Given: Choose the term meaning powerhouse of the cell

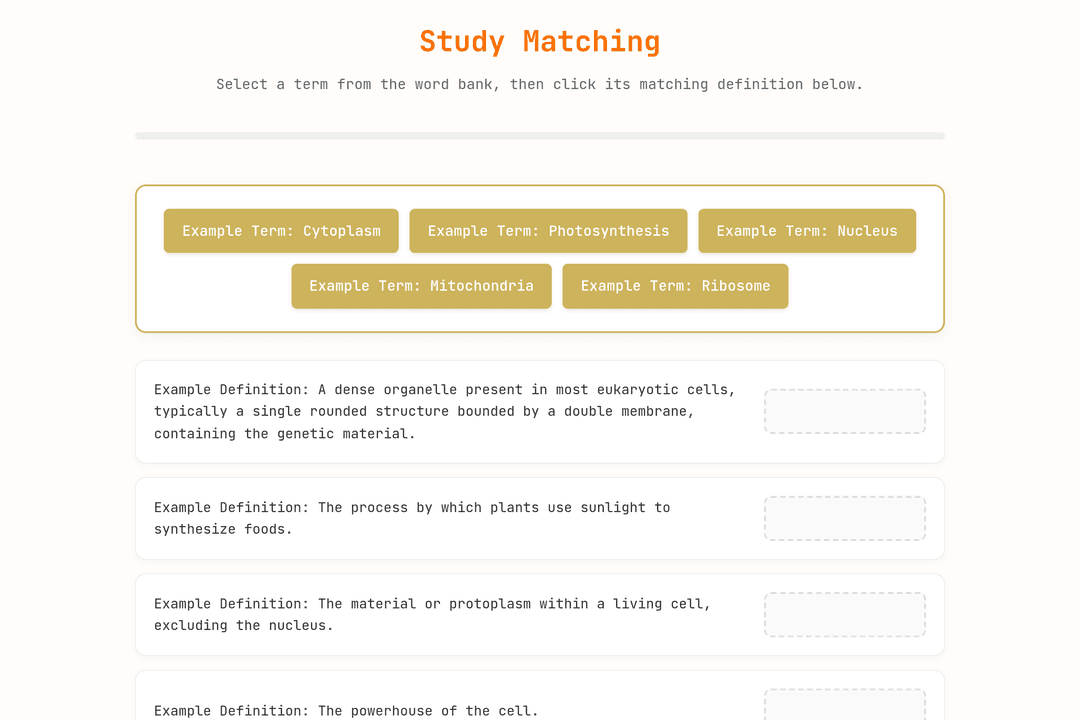Looking at the screenshot, I should coord(422,286).
